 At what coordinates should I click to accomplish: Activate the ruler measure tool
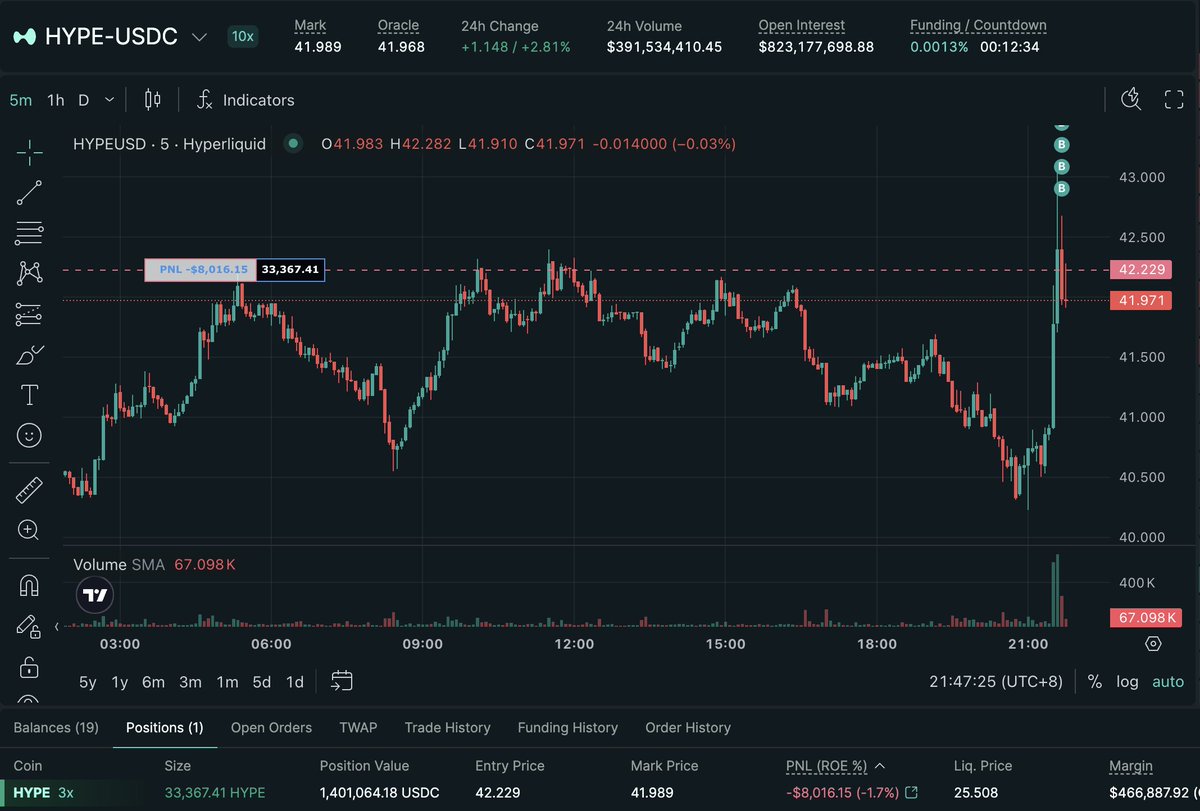[x=29, y=490]
